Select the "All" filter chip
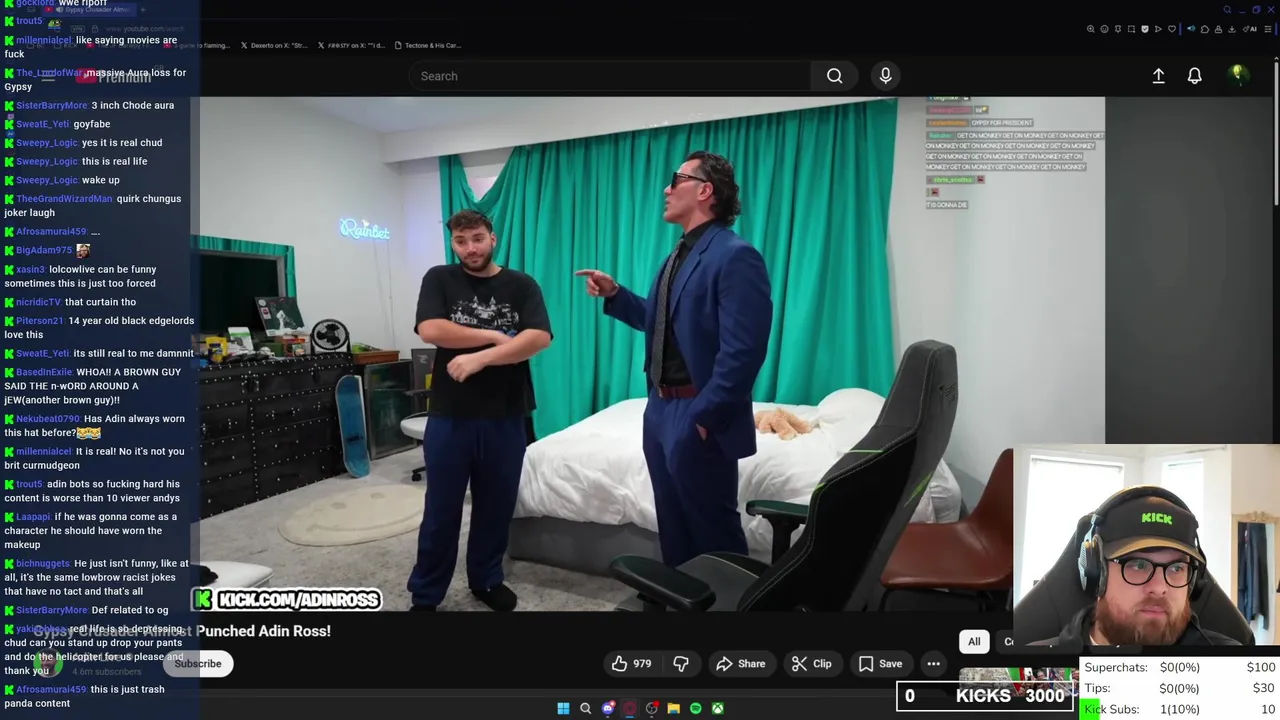 click(974, 642)
